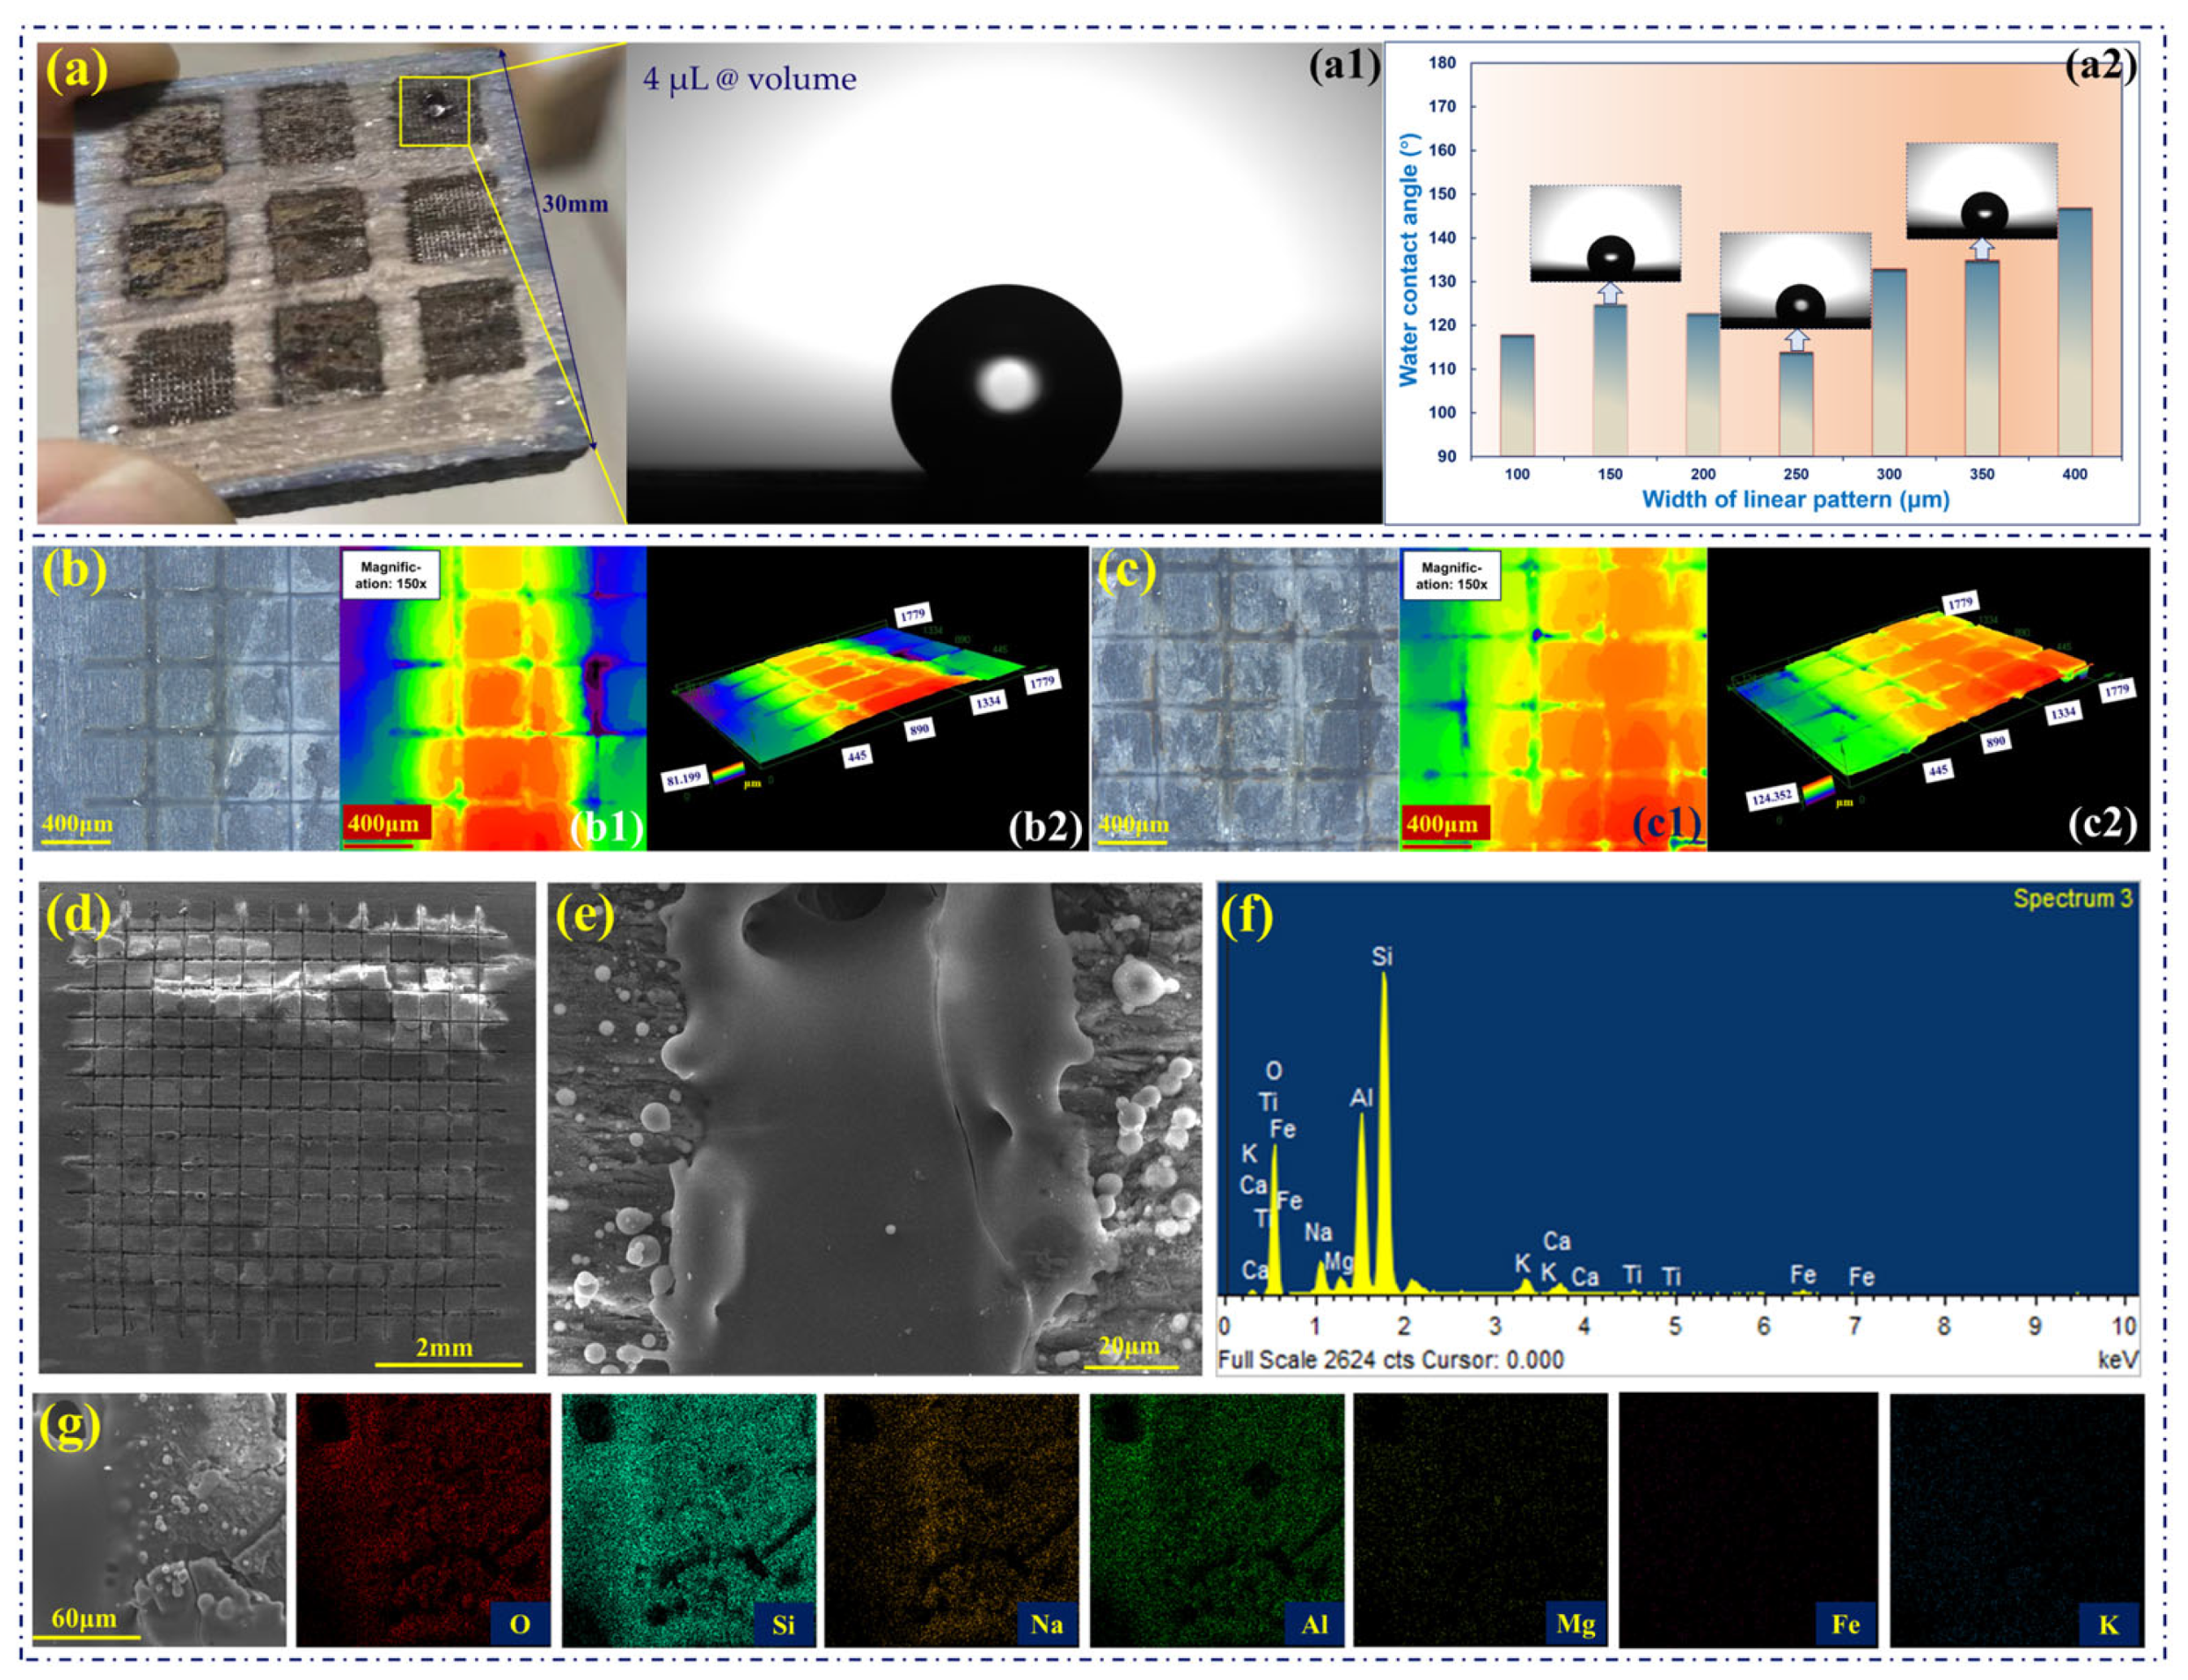
Task: Click the arrow above the 250 bar
Action: [x=1796, y=340]
